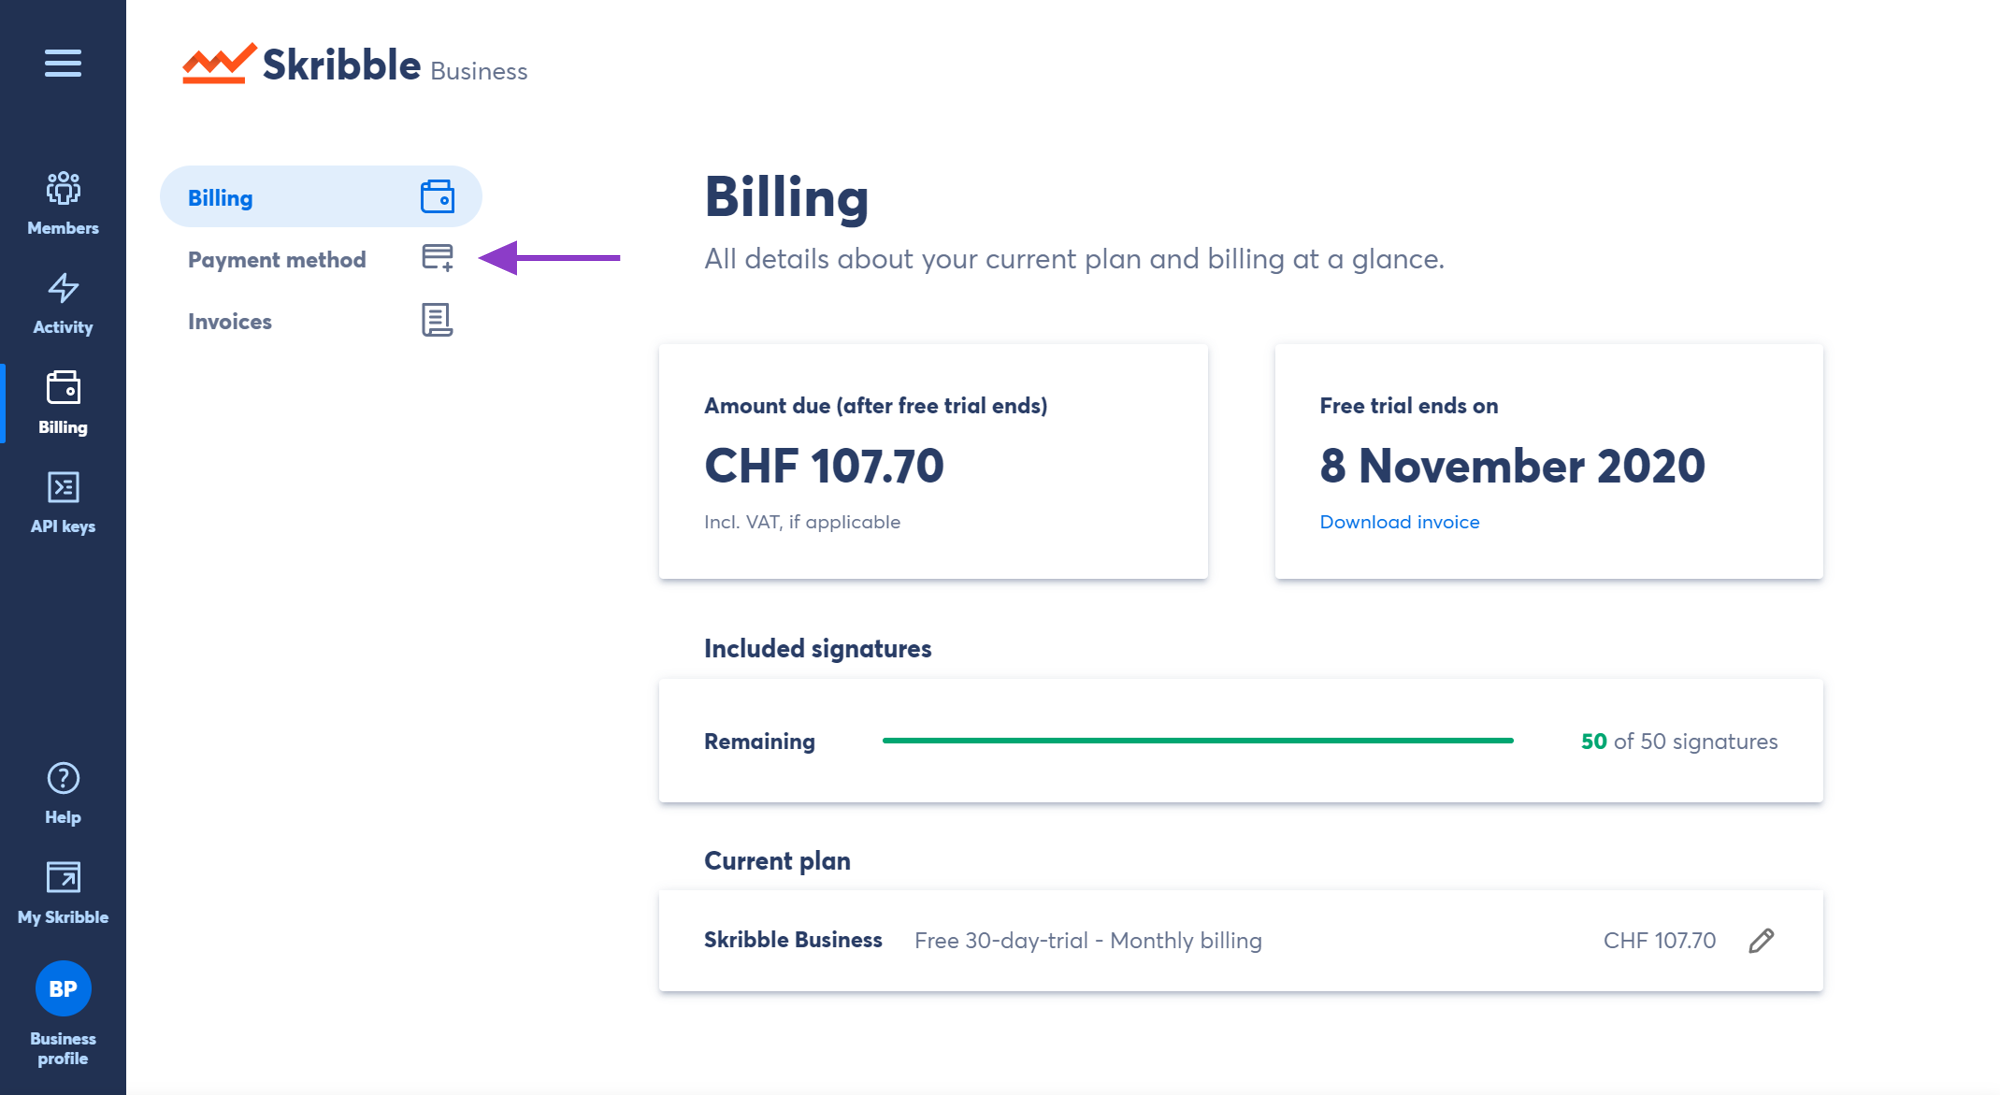2000x1095 pixels.
Task: Click the Download invoice link
Action: [1398, 521]
